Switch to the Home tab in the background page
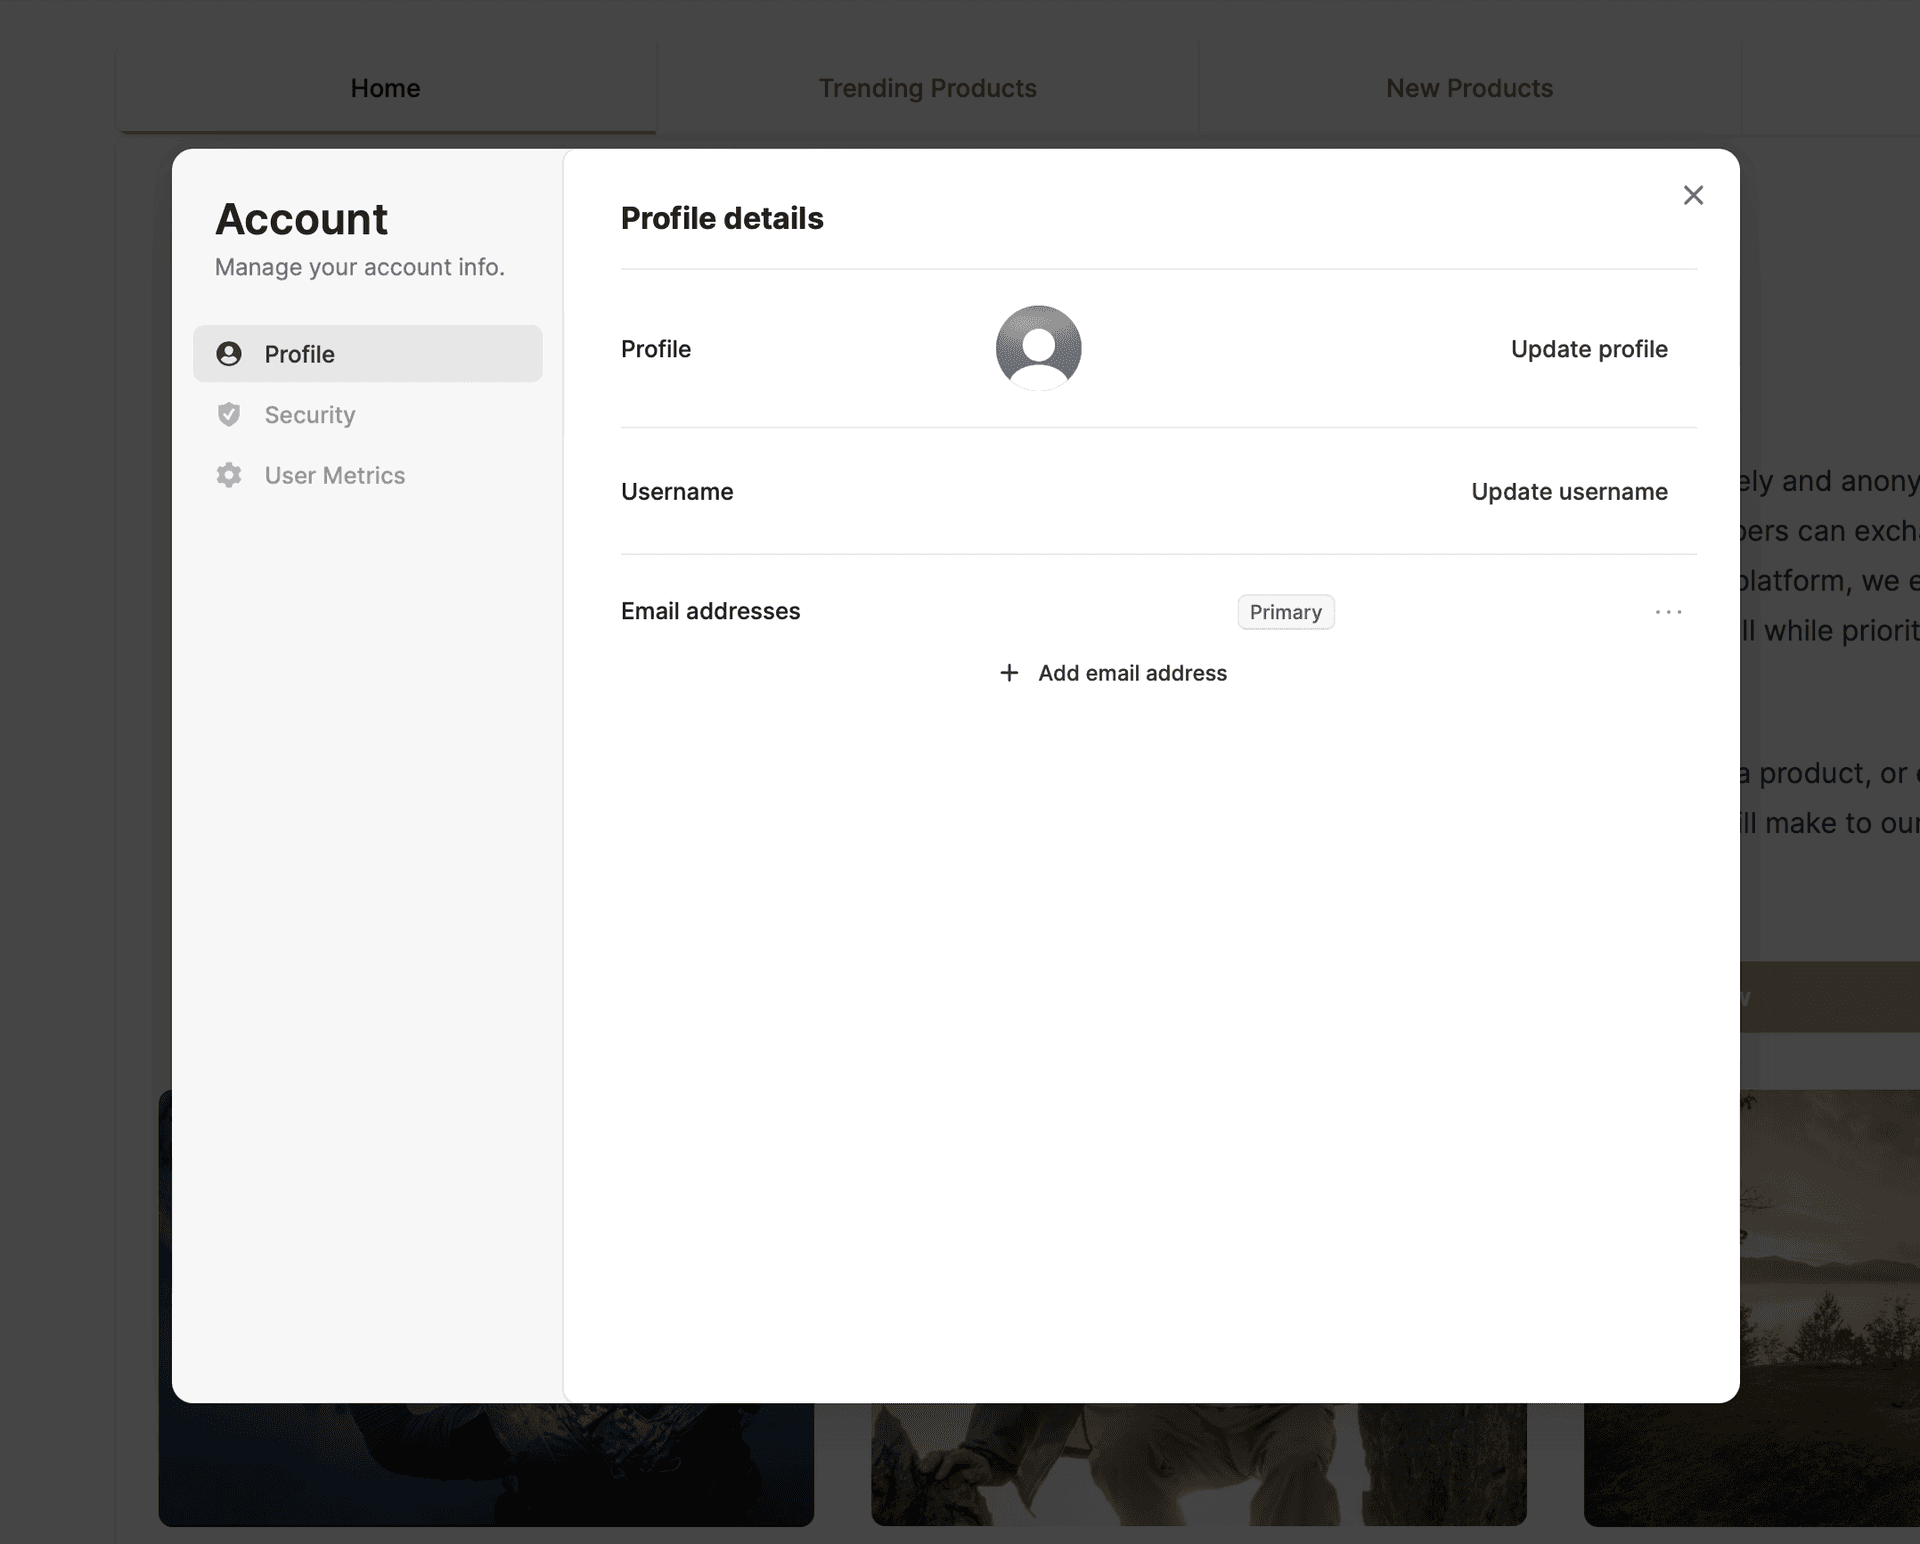Image resolution: width=1920 pixels, height=1544 pixels. coord(386,88)
